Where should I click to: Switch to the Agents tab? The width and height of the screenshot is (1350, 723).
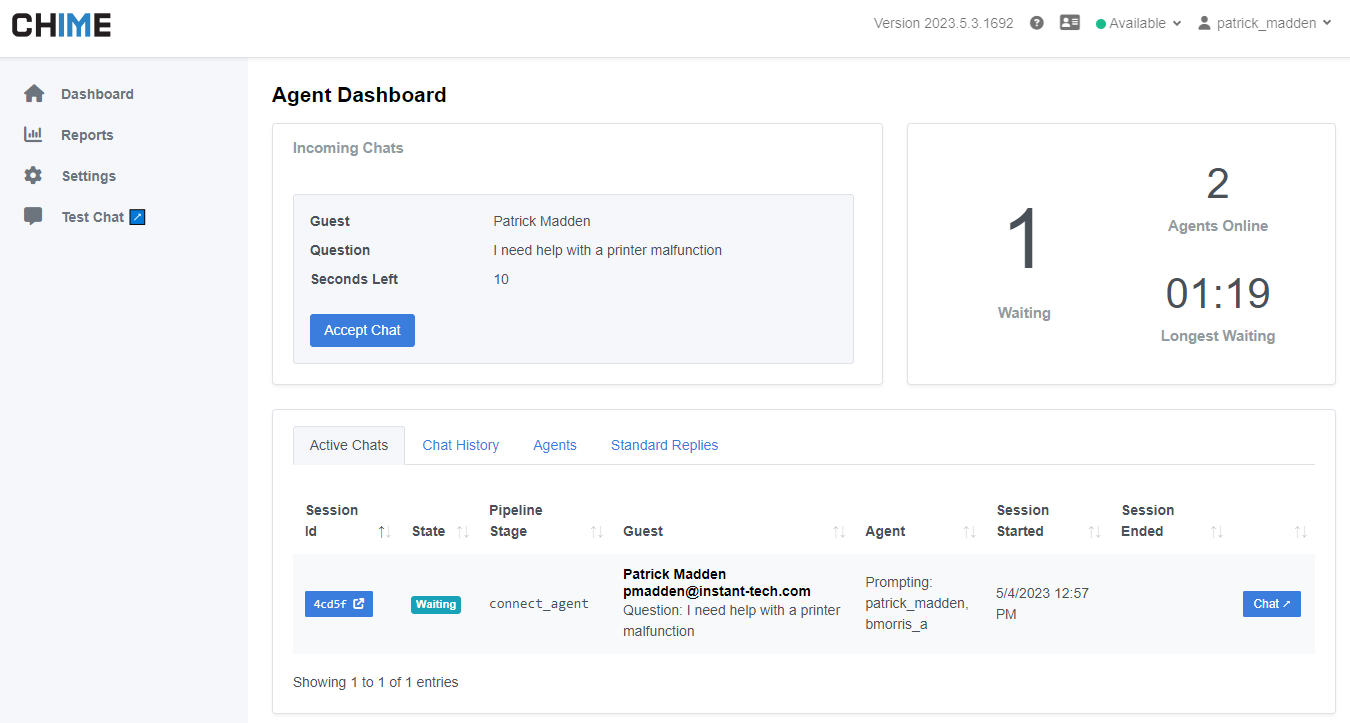click(x=555, y=445)
